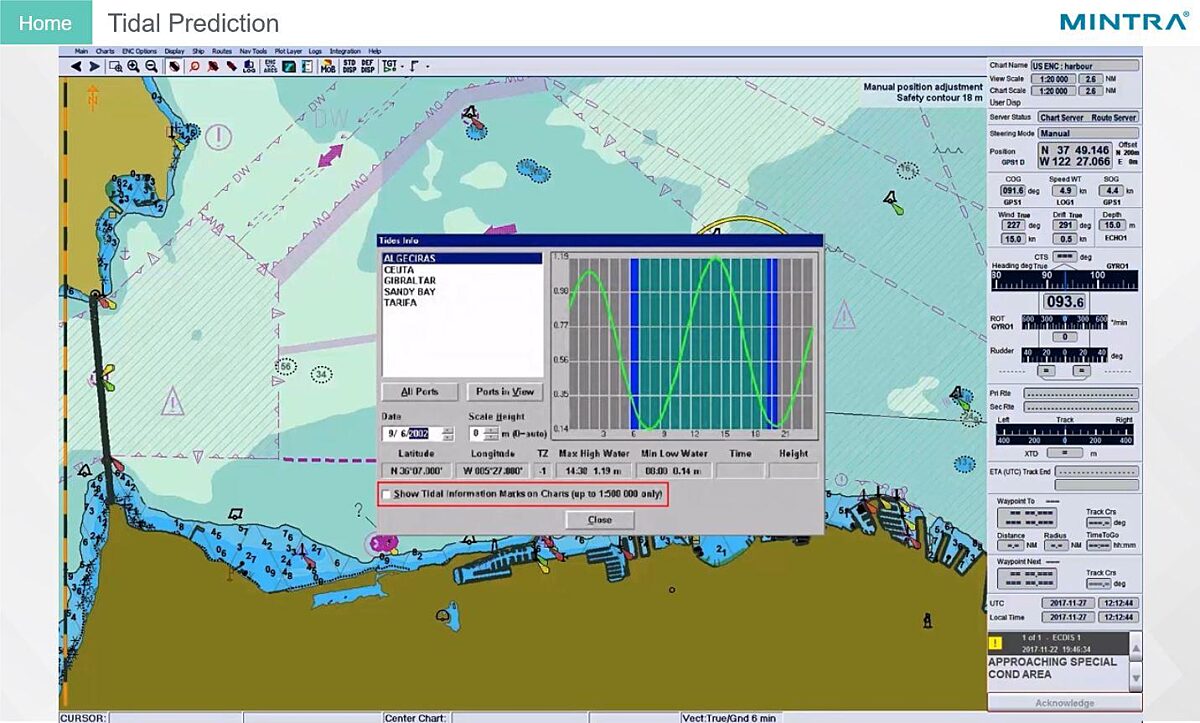Screen dimensions: 1200x723
Task: Open the Integration menu
Action: coord(345,51)
